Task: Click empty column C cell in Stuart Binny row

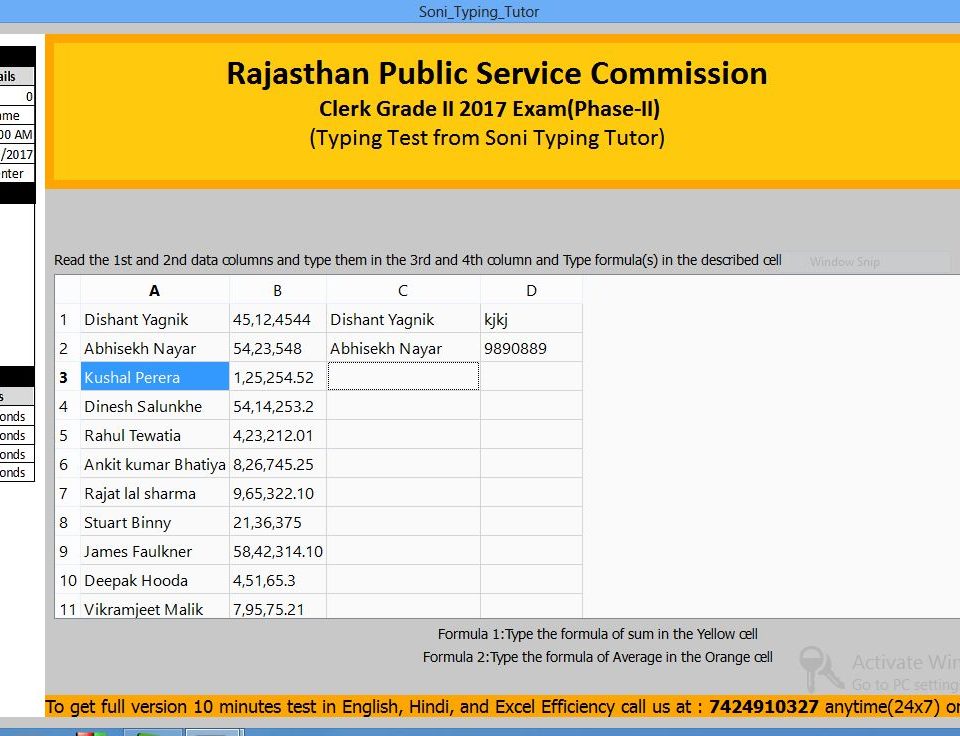Action: click(403, 522)
